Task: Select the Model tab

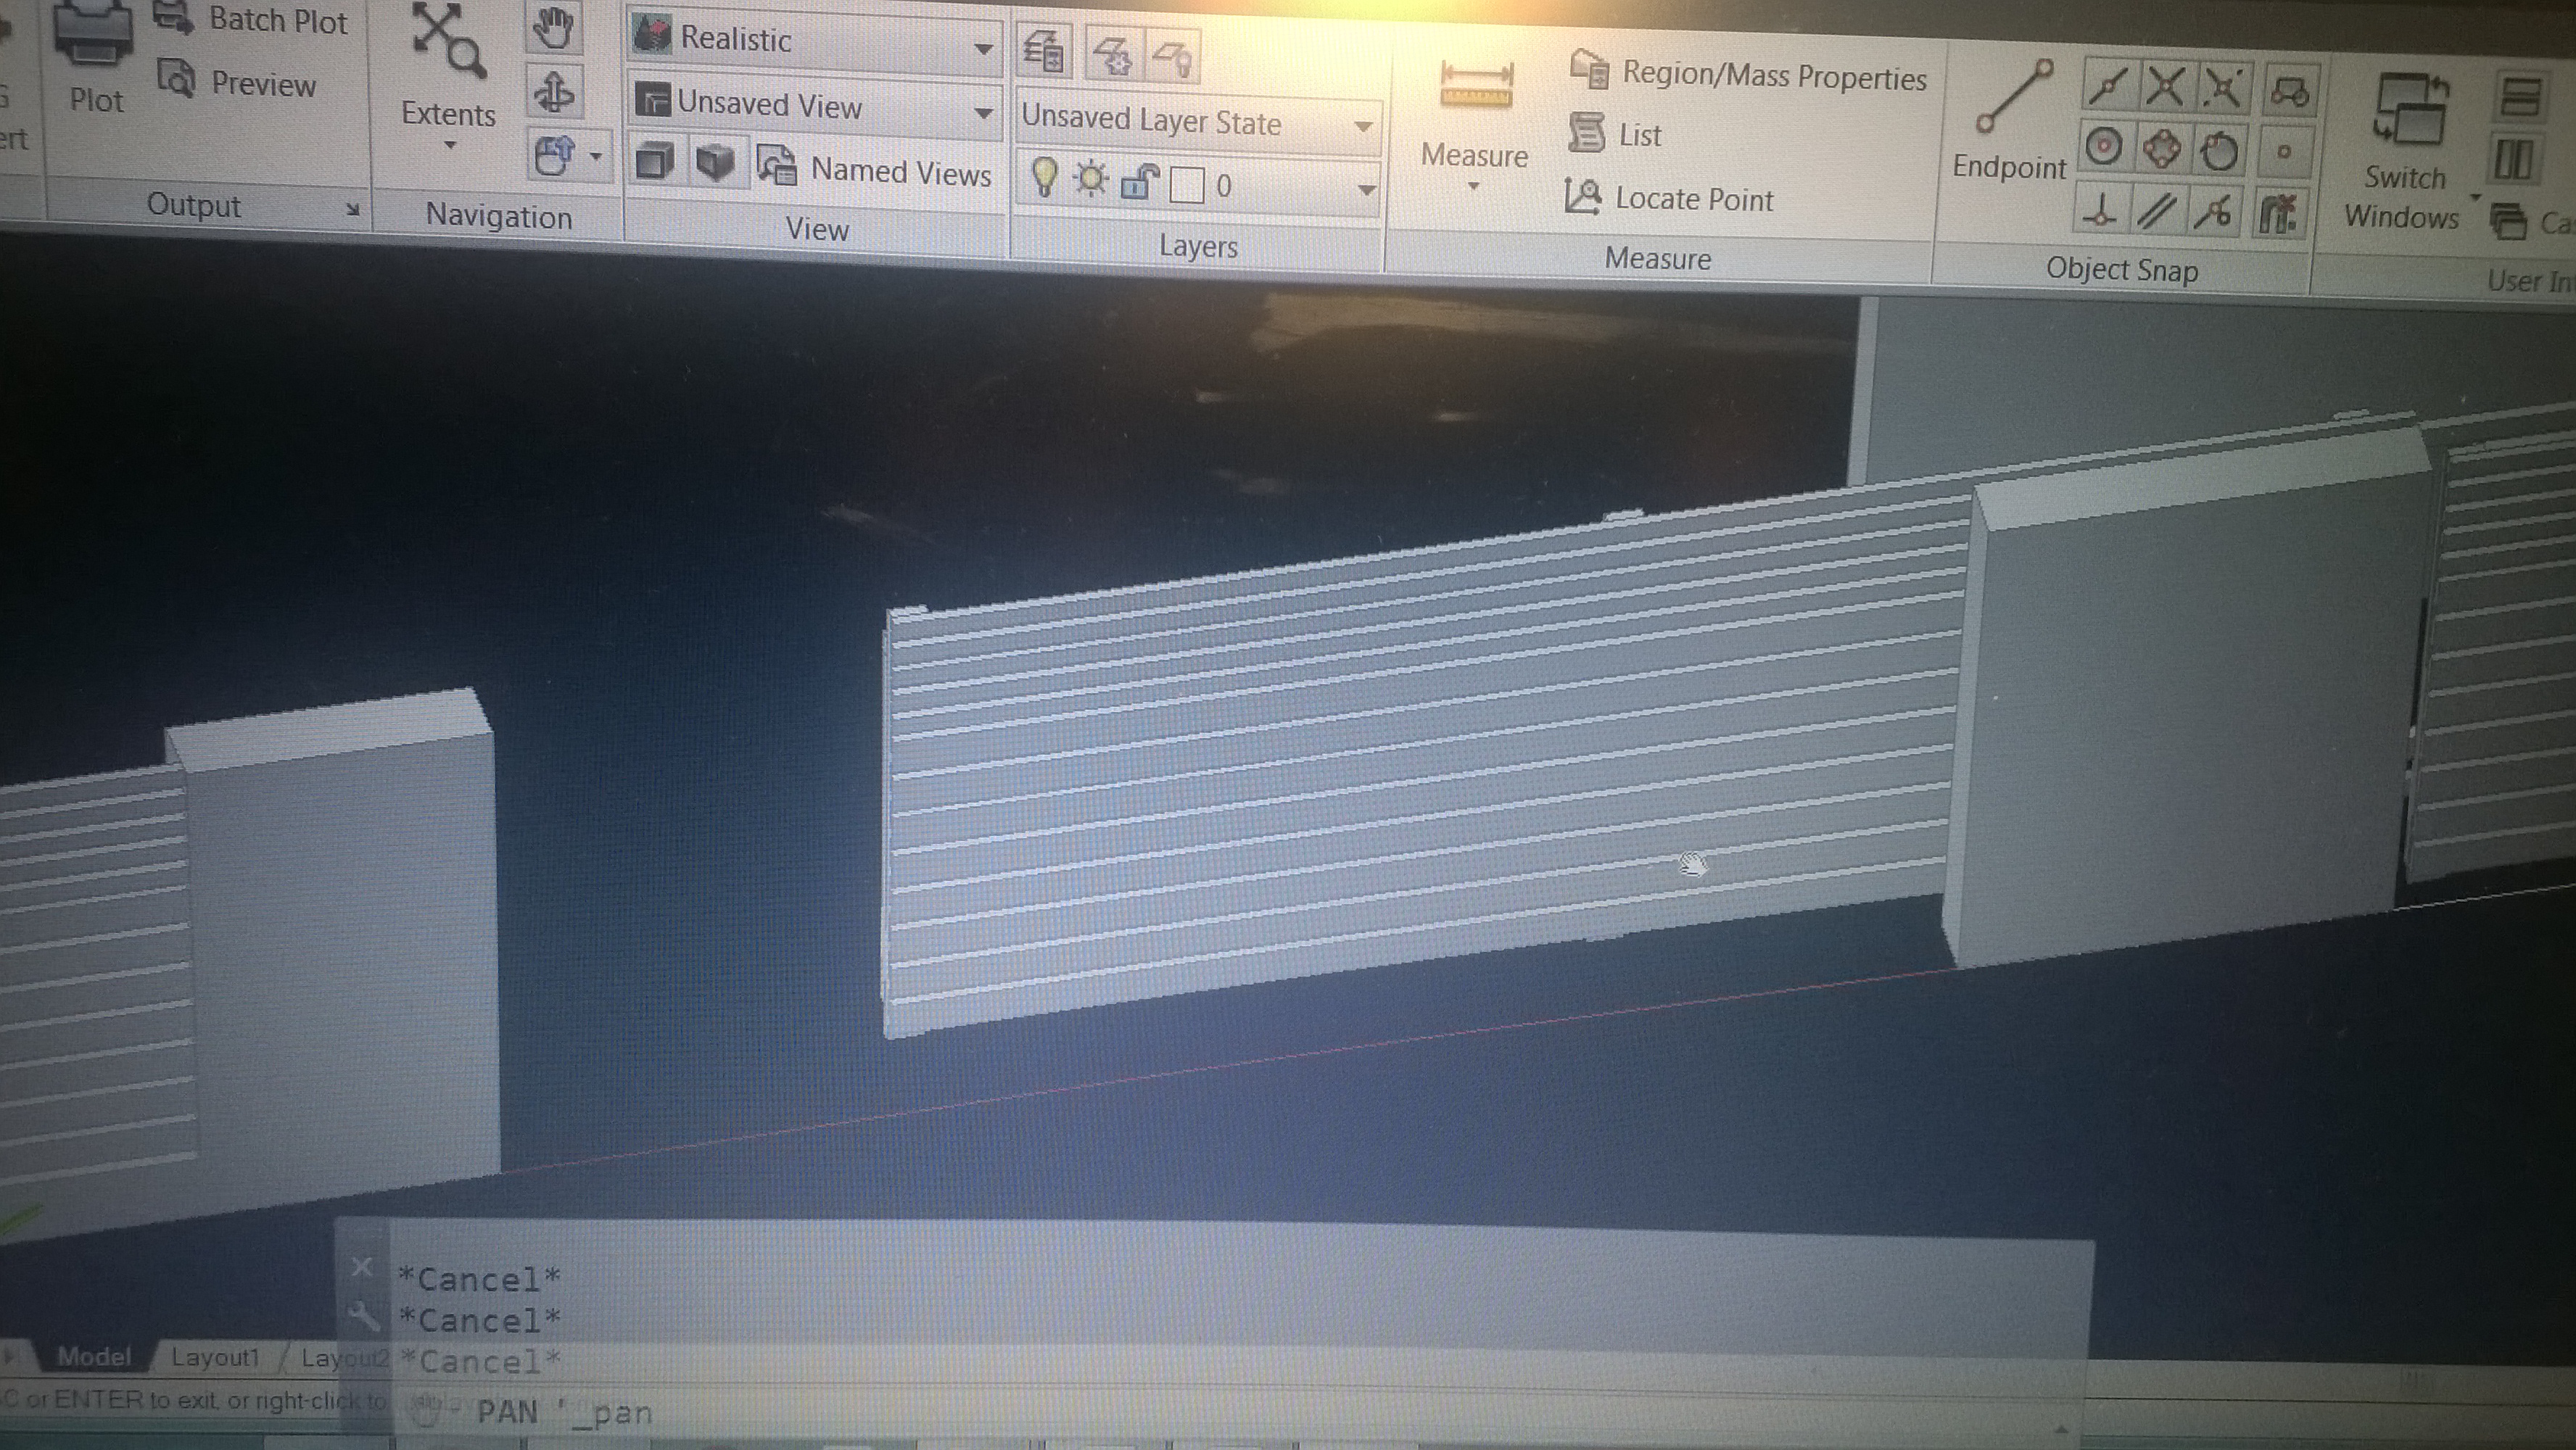Action: (x=94, y=1356)
